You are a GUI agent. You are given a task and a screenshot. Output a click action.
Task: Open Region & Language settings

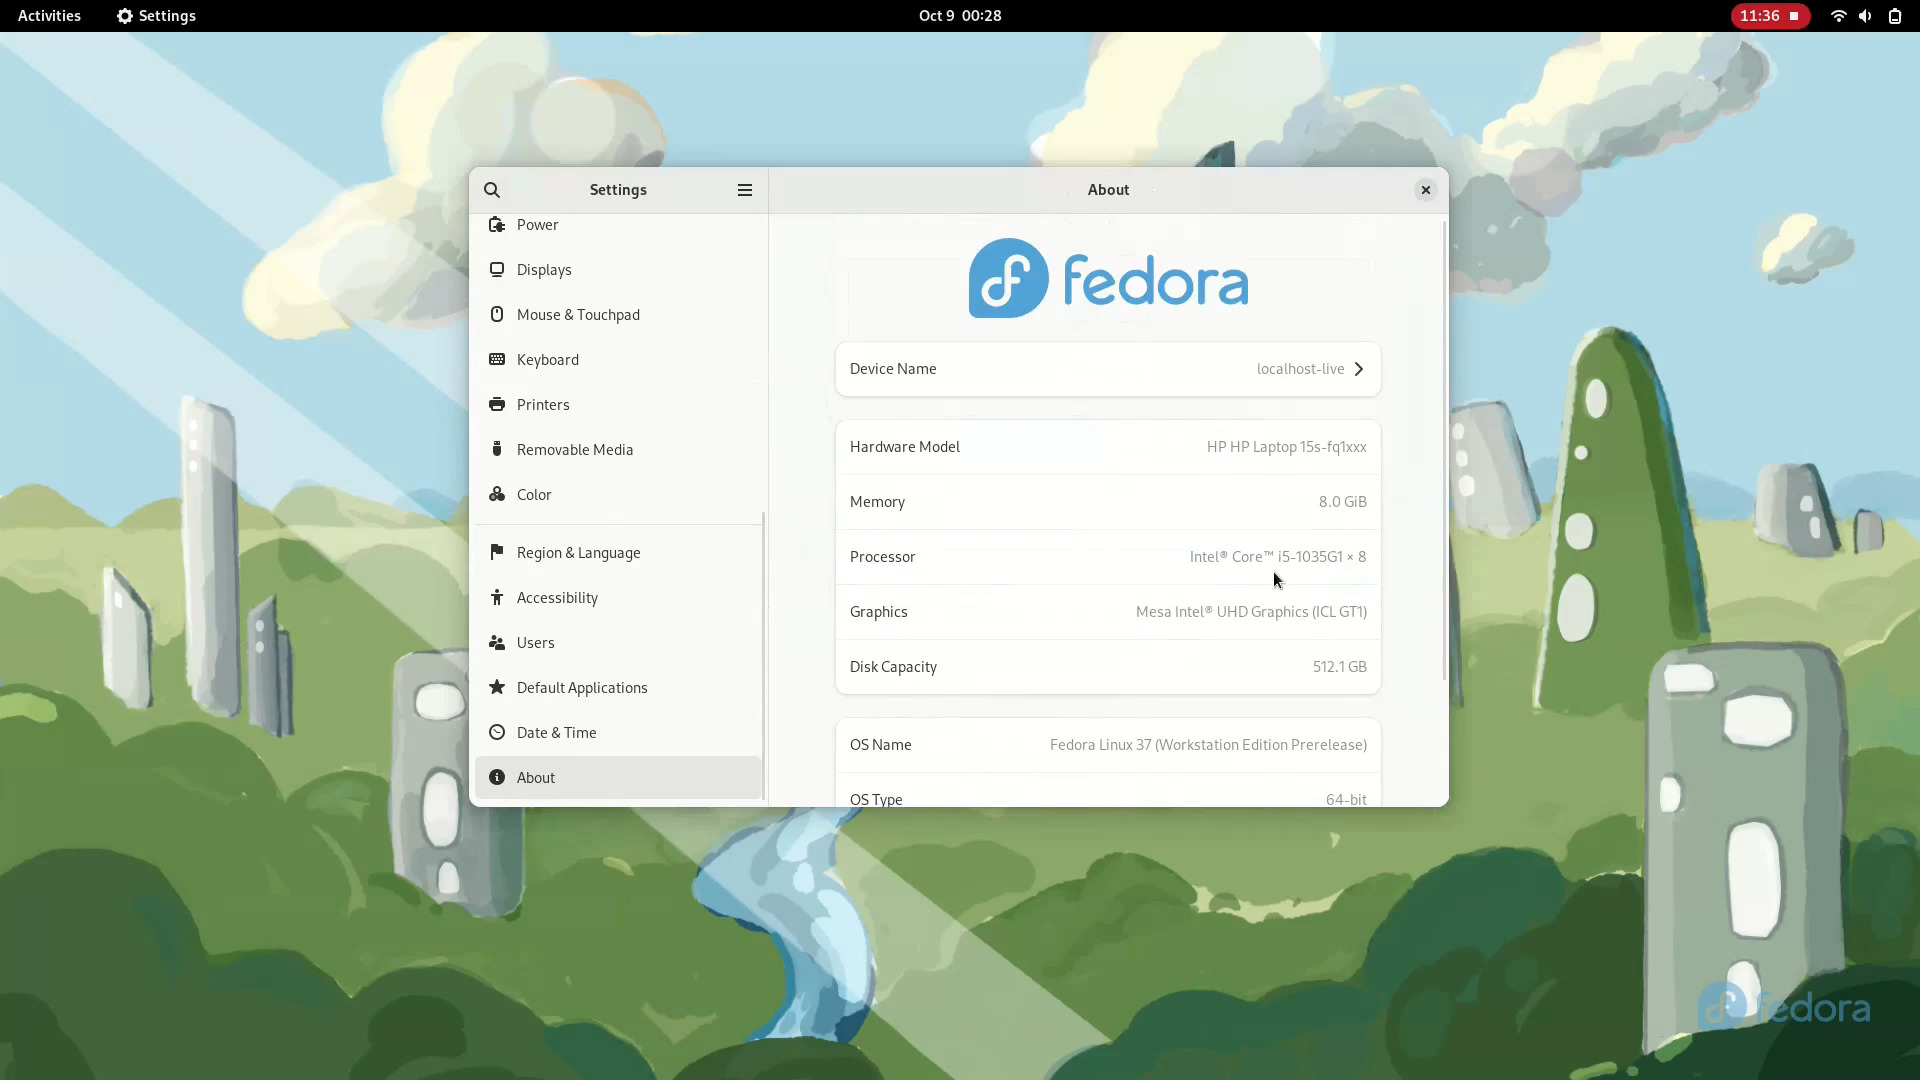coord(578,551)
